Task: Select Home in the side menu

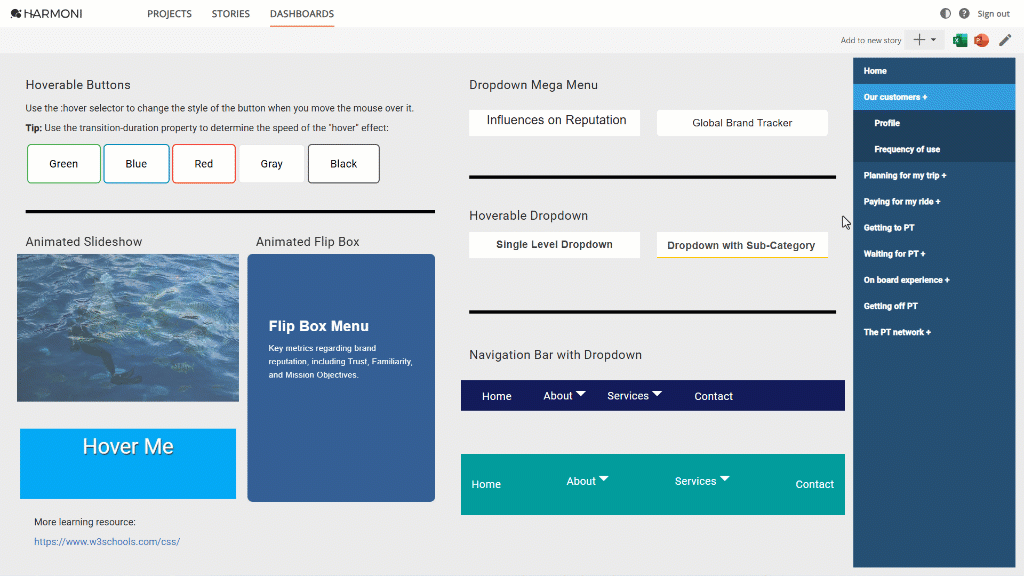Action: (x=934, y=71)
